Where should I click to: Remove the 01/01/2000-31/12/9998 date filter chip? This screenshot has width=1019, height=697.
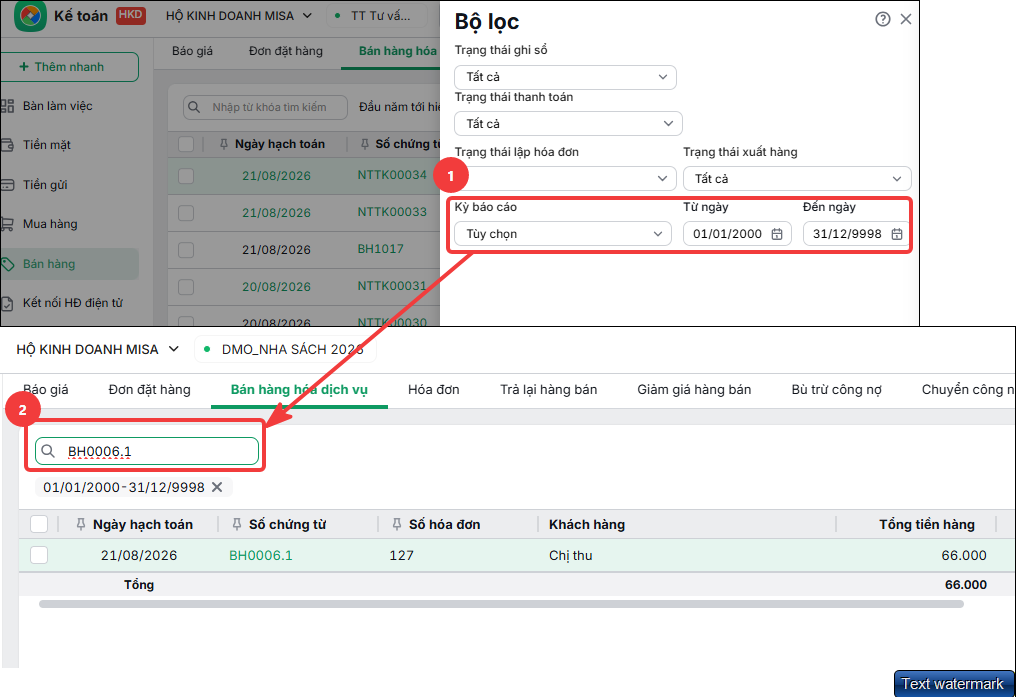[218, 487]
